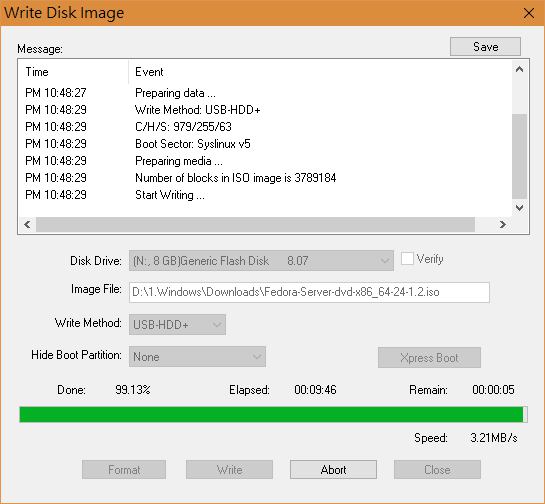The width and height of the screenshot is (545, 504).
Task: Click the green write progress bar
Action: [273, 414]
